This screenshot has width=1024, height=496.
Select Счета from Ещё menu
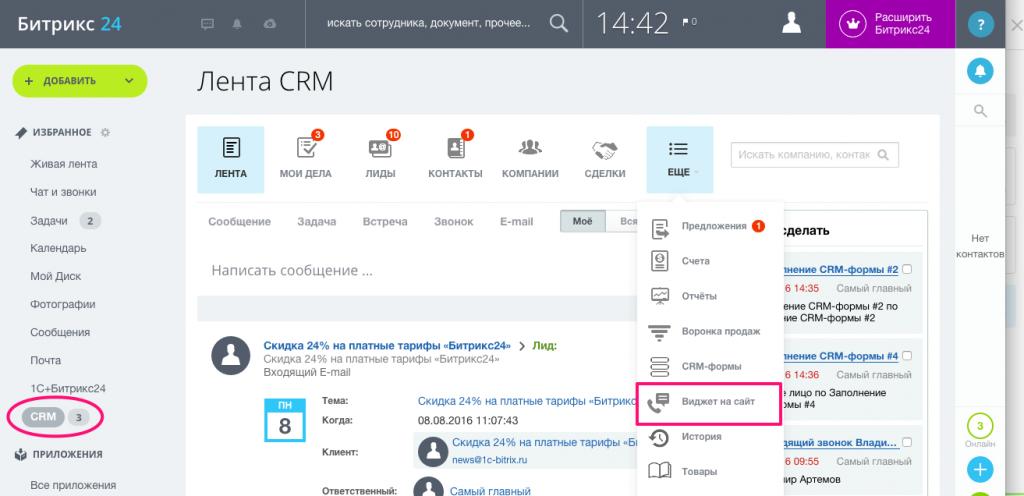(x=696, y=261)
